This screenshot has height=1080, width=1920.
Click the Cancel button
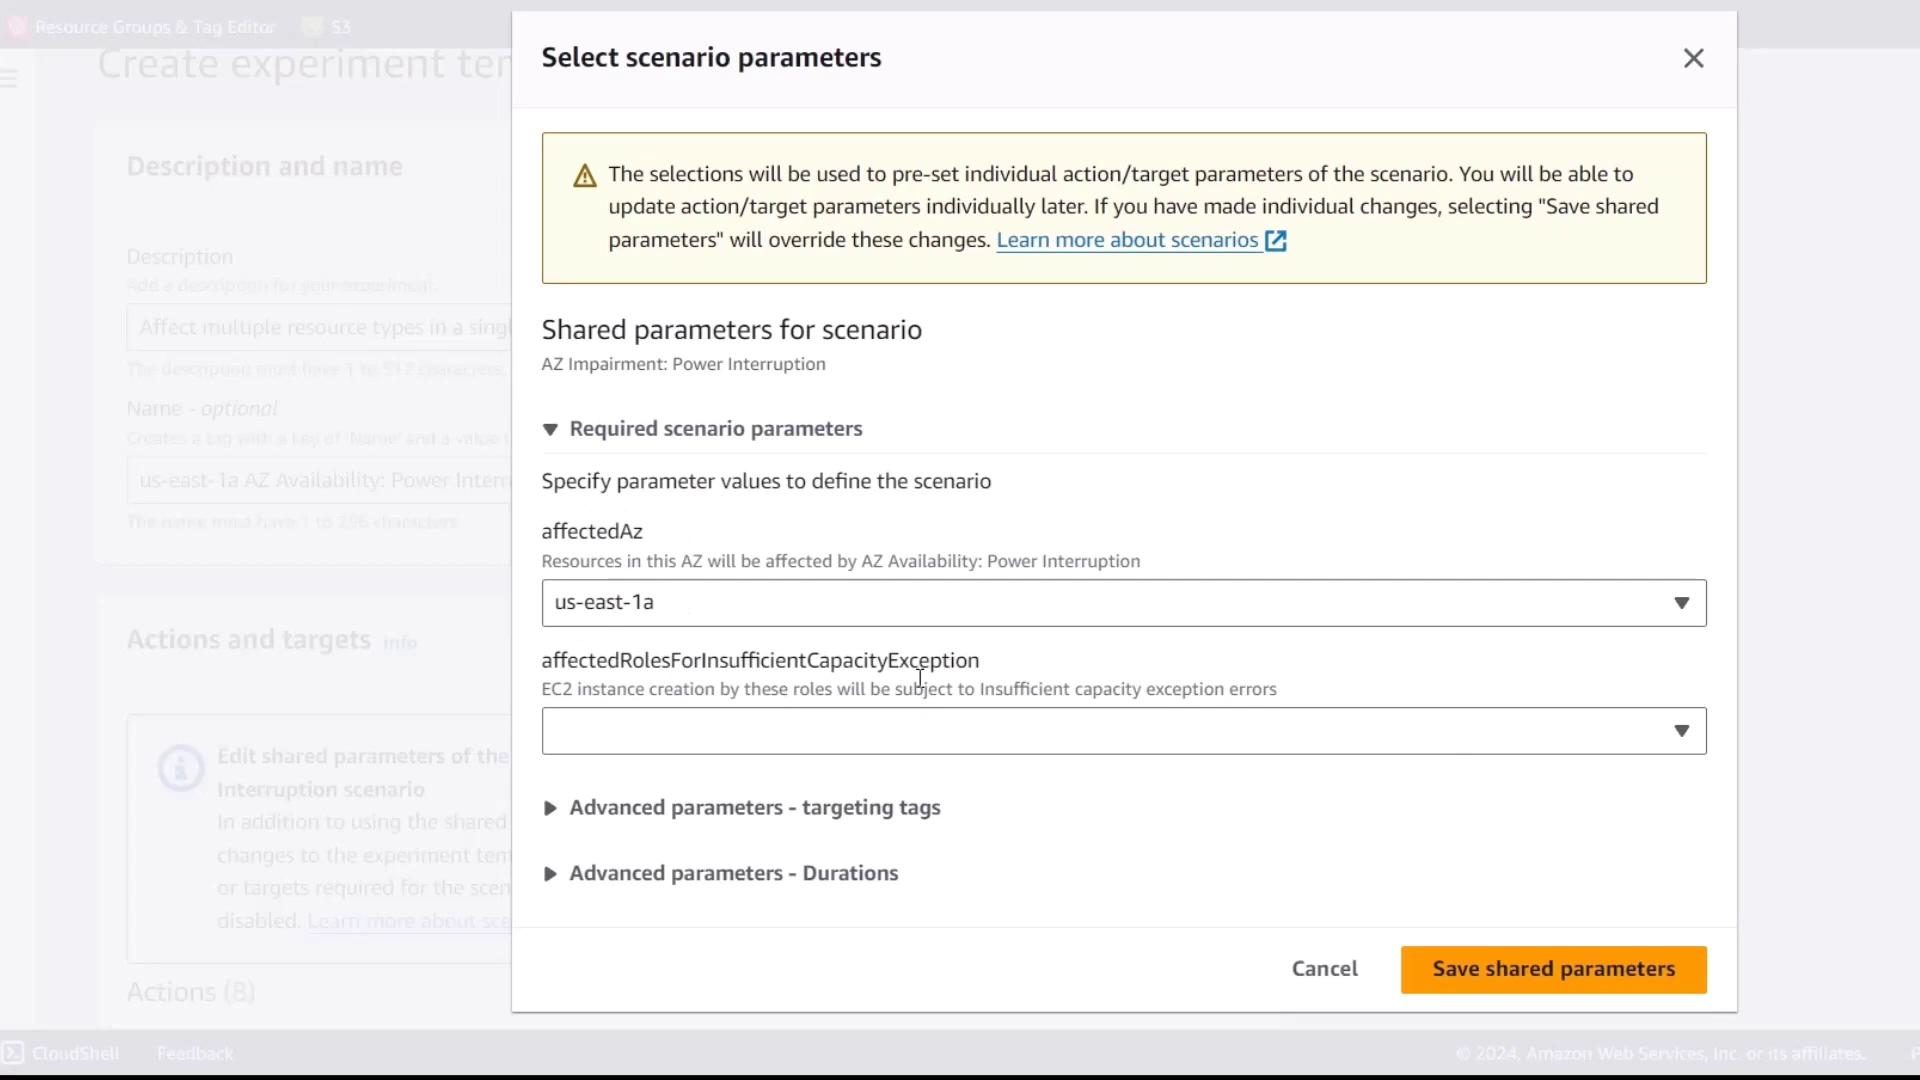[x=1324, y=969]
